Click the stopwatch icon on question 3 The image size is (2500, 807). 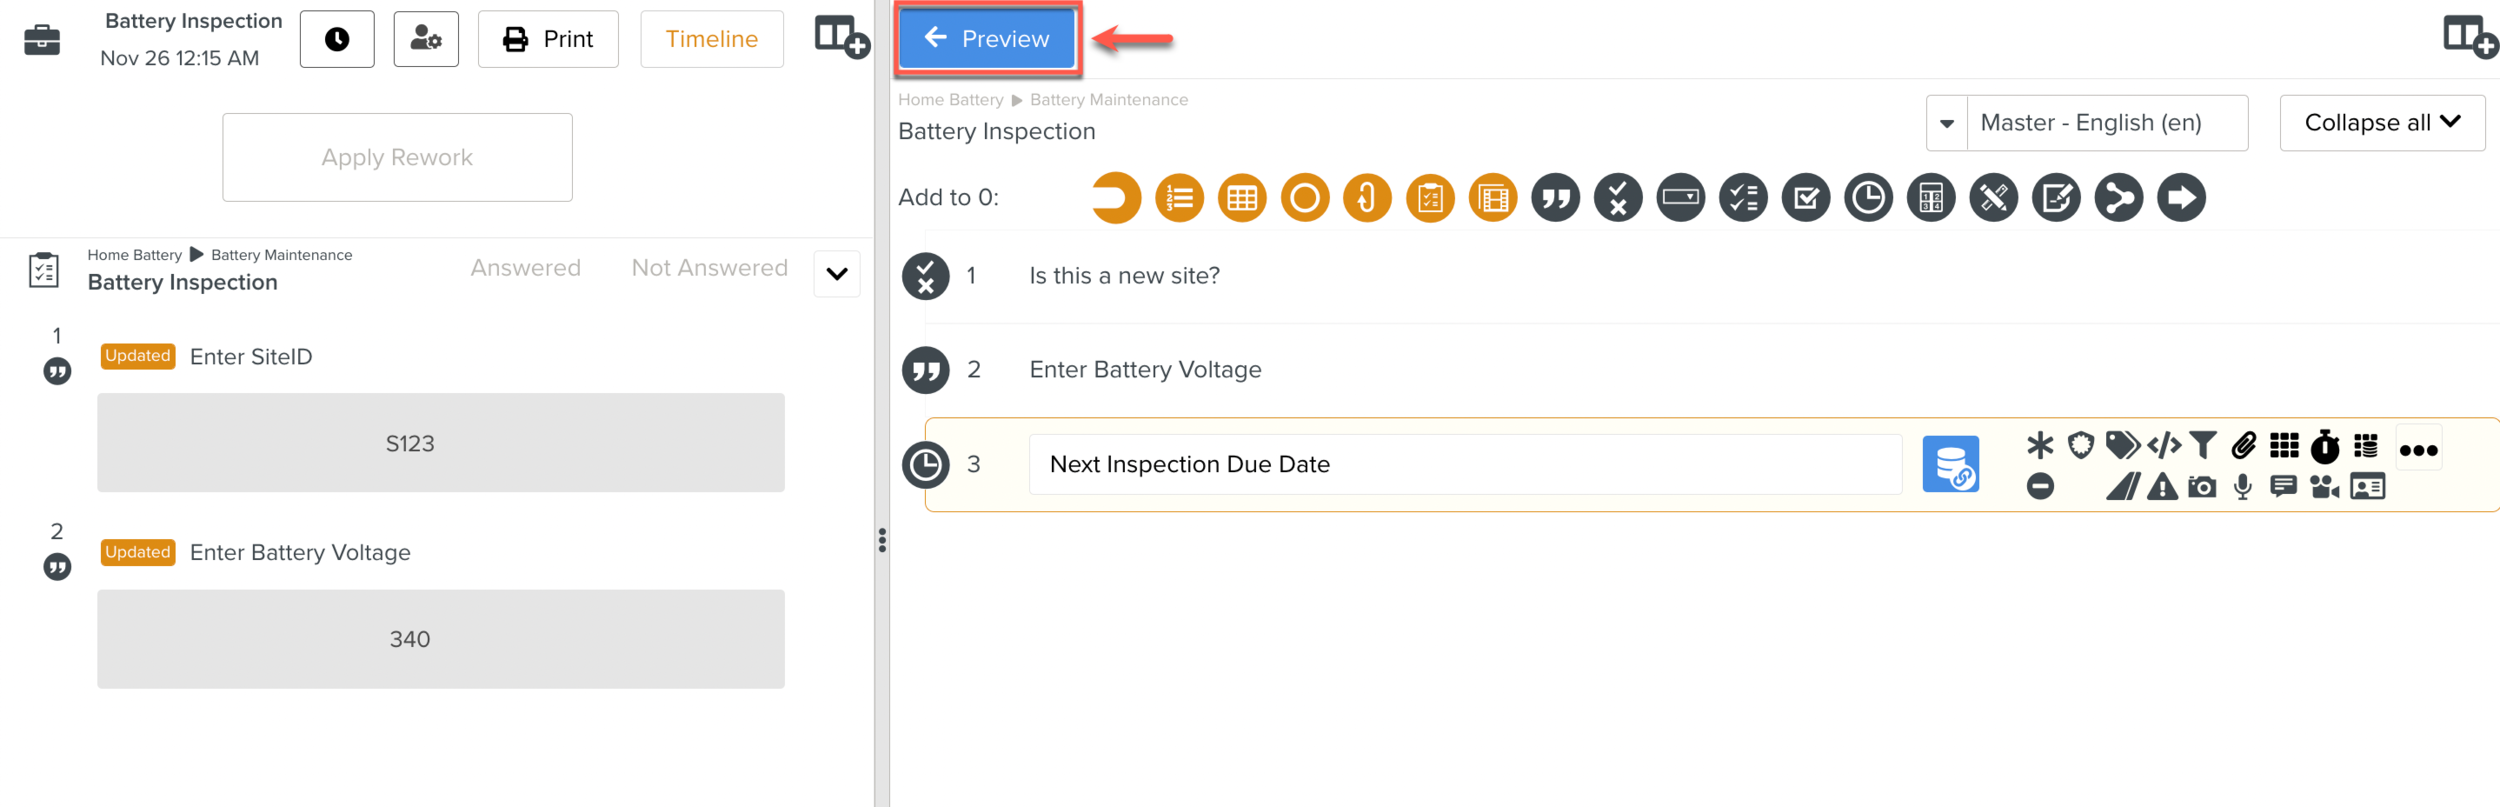point(2325,446)
